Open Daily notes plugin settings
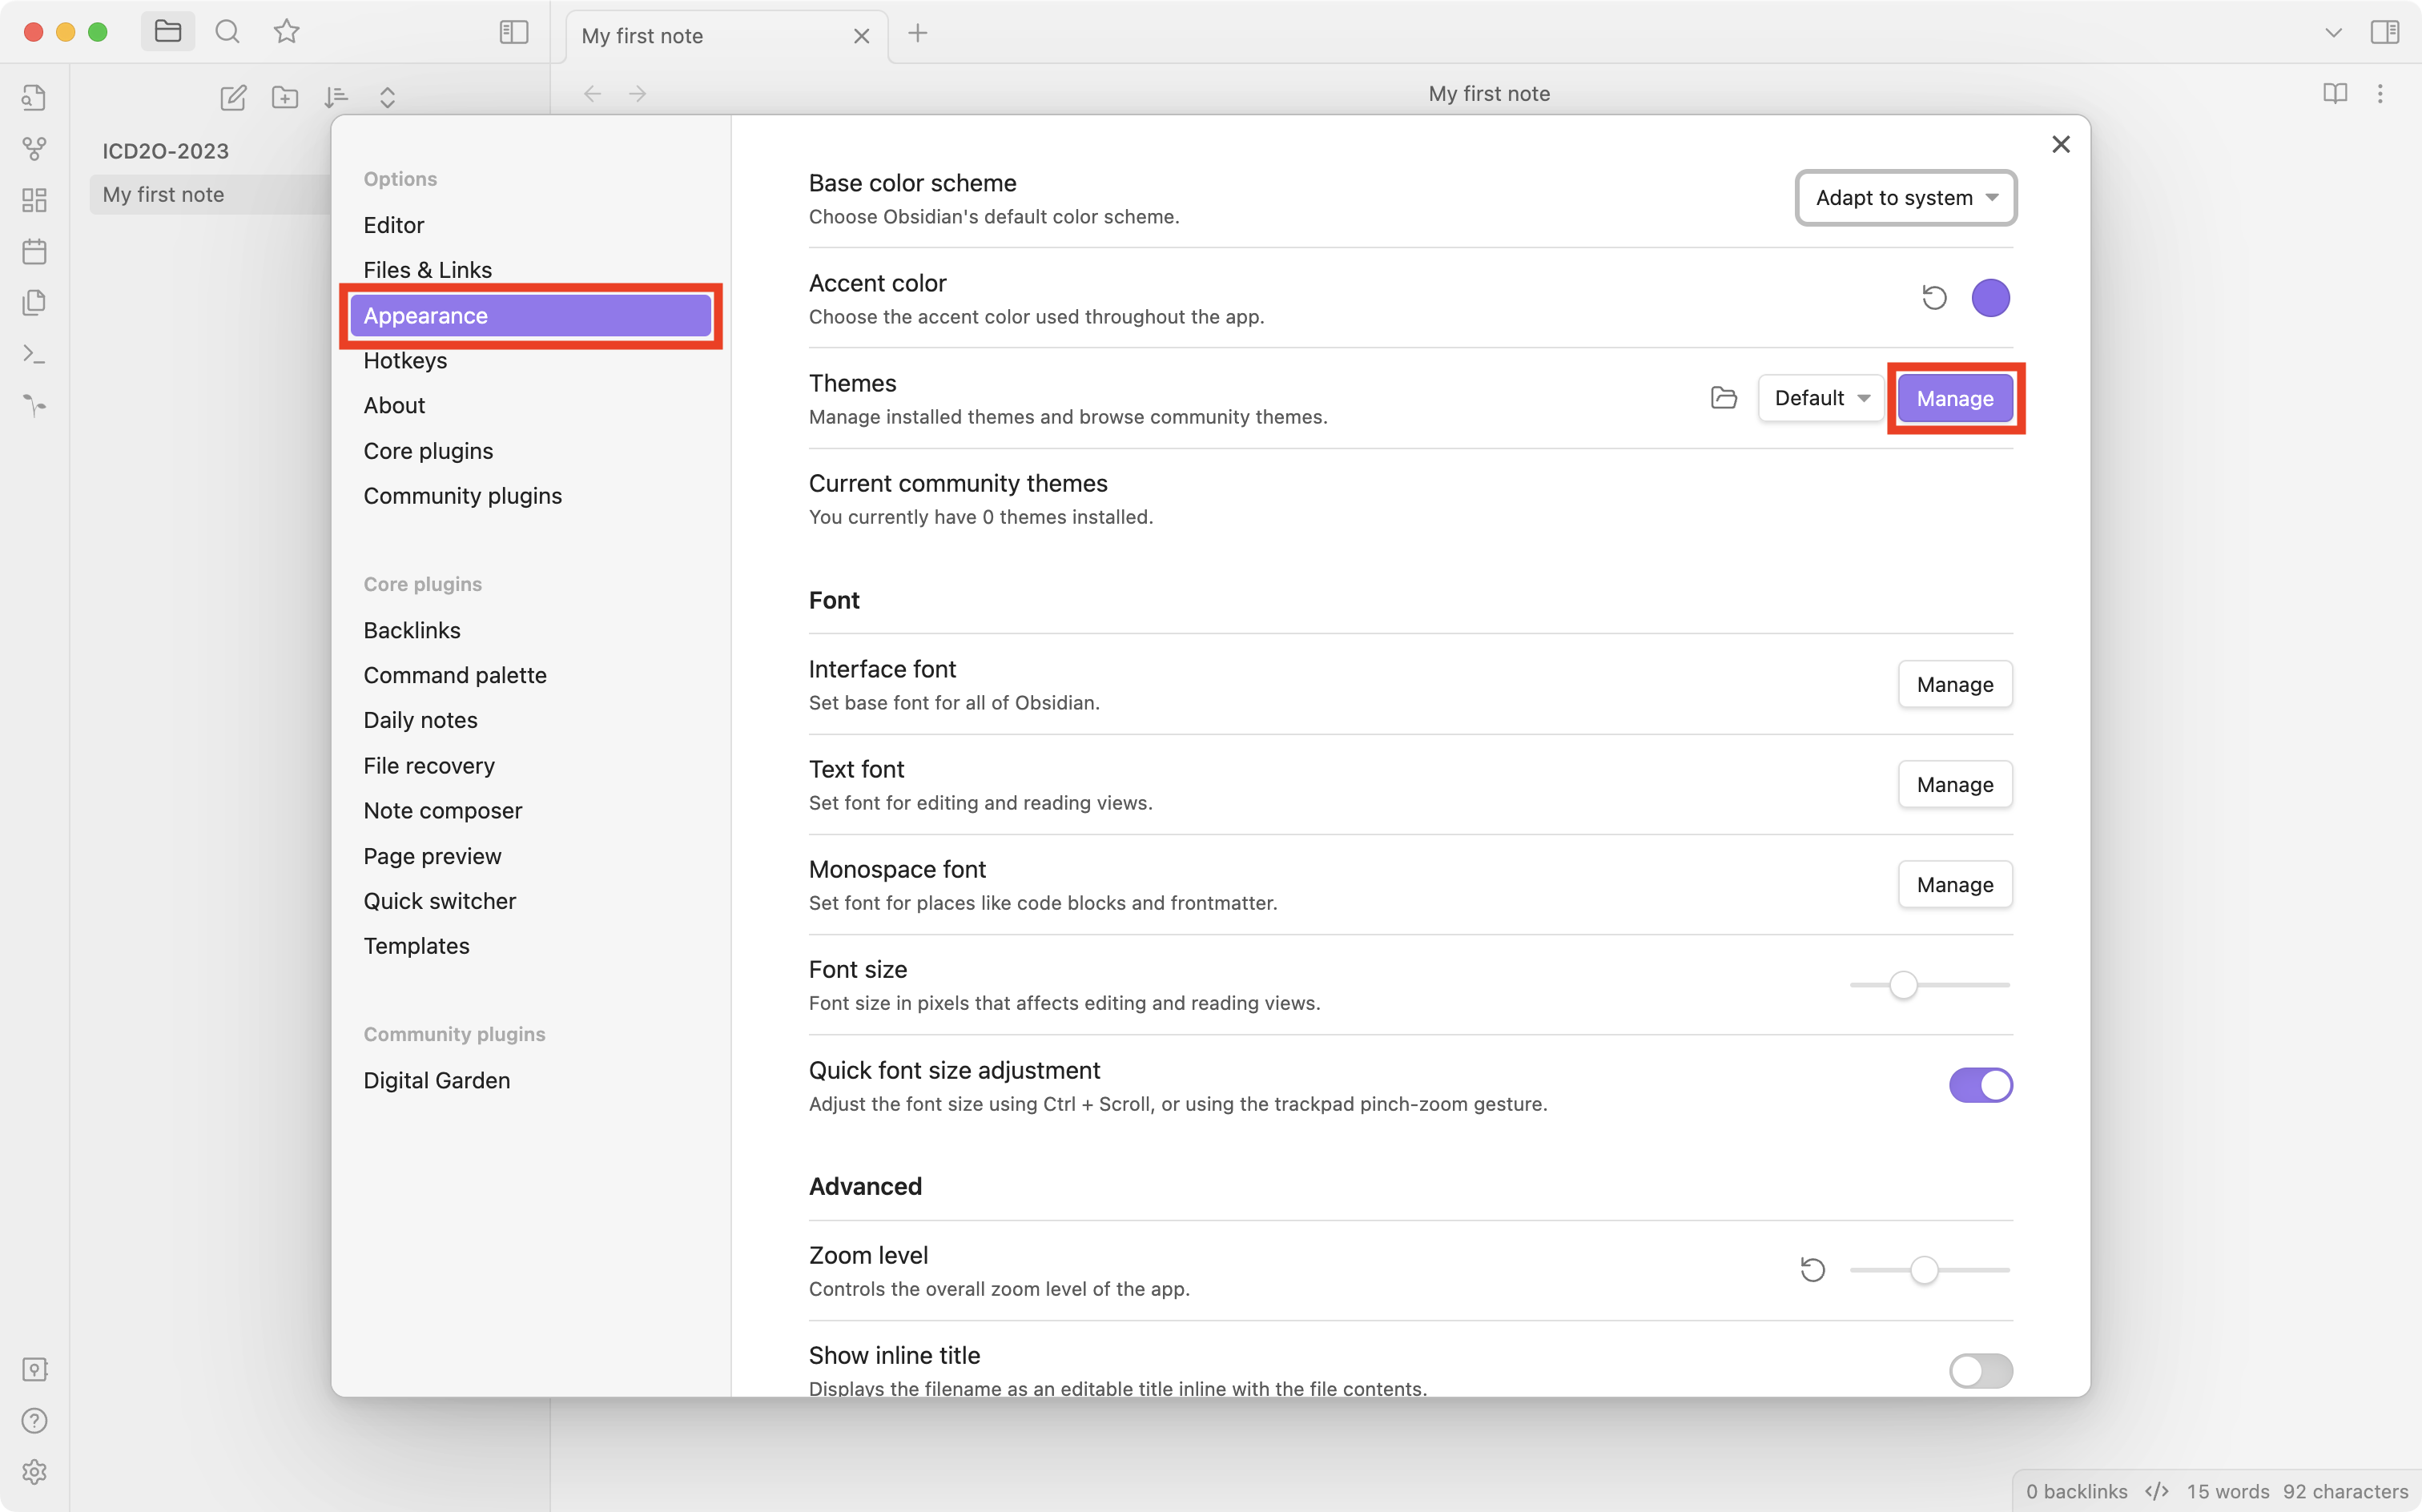This screenshot has width=2422, height=1512. coord(531,720)
